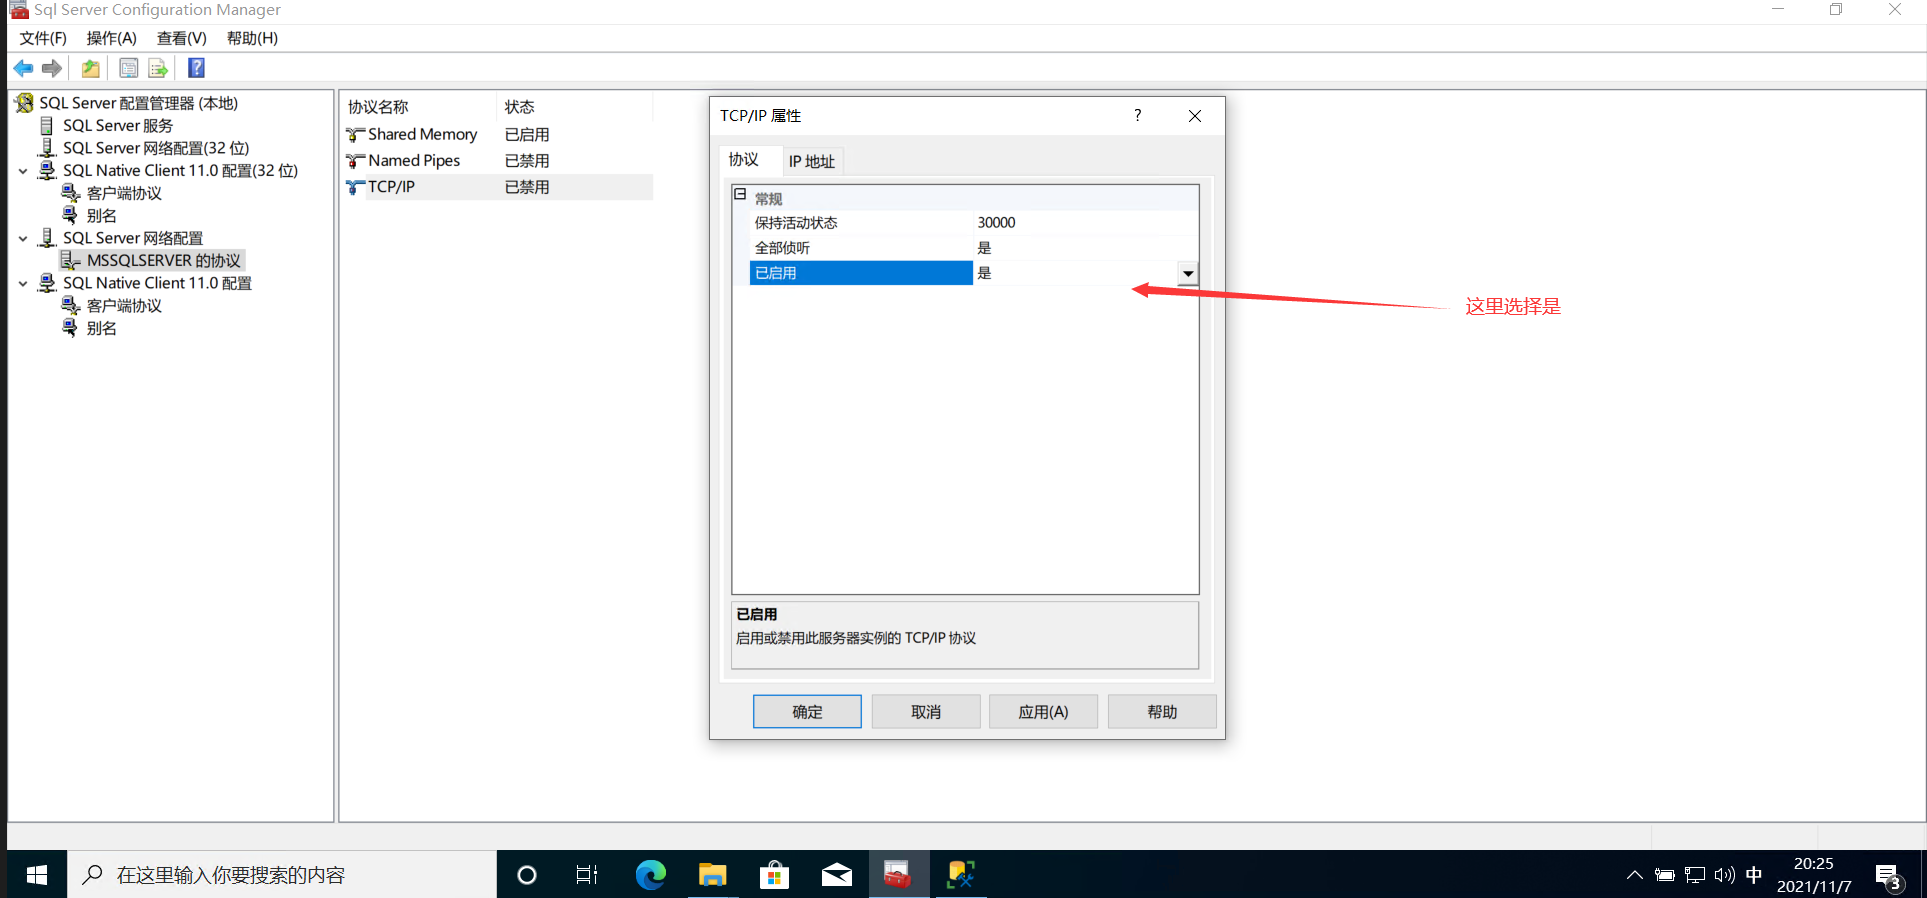Click the Named Pipes protocol icon

[x=355, y=160]
